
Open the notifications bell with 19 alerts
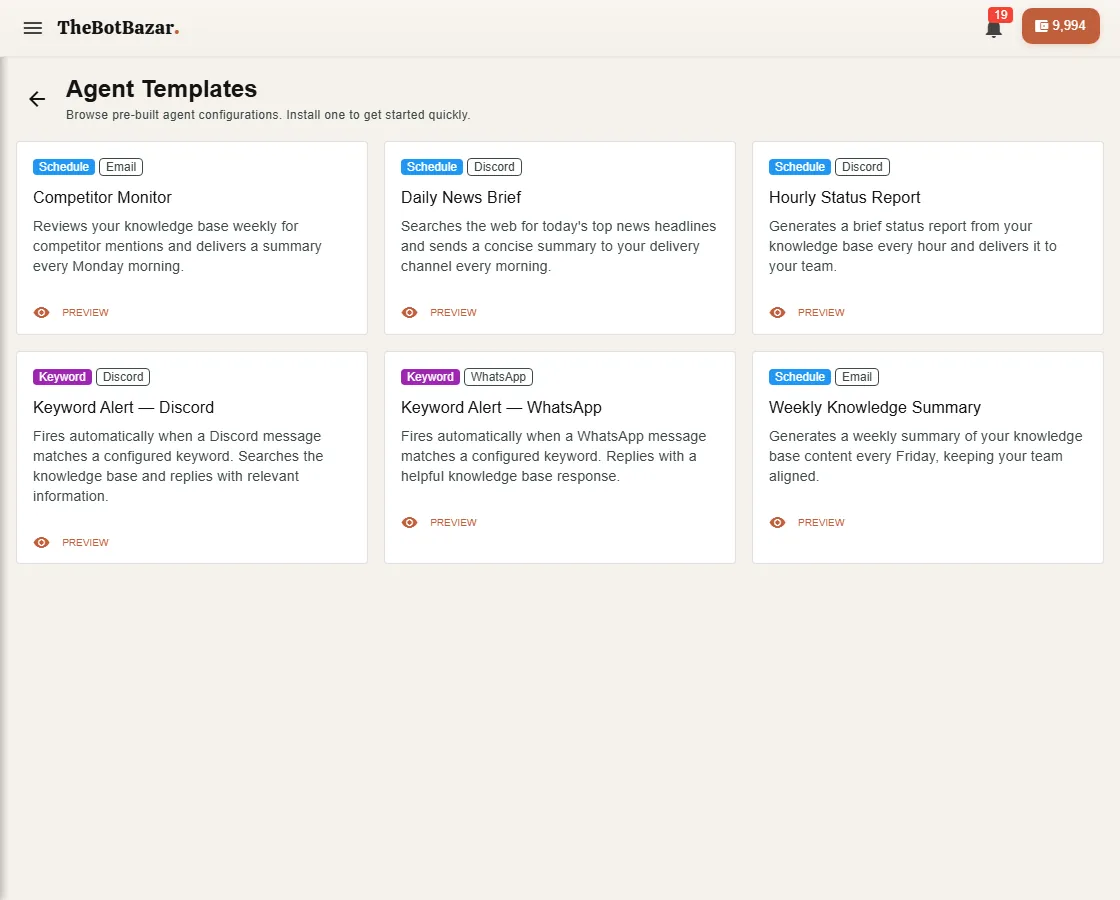click(994, 29)
